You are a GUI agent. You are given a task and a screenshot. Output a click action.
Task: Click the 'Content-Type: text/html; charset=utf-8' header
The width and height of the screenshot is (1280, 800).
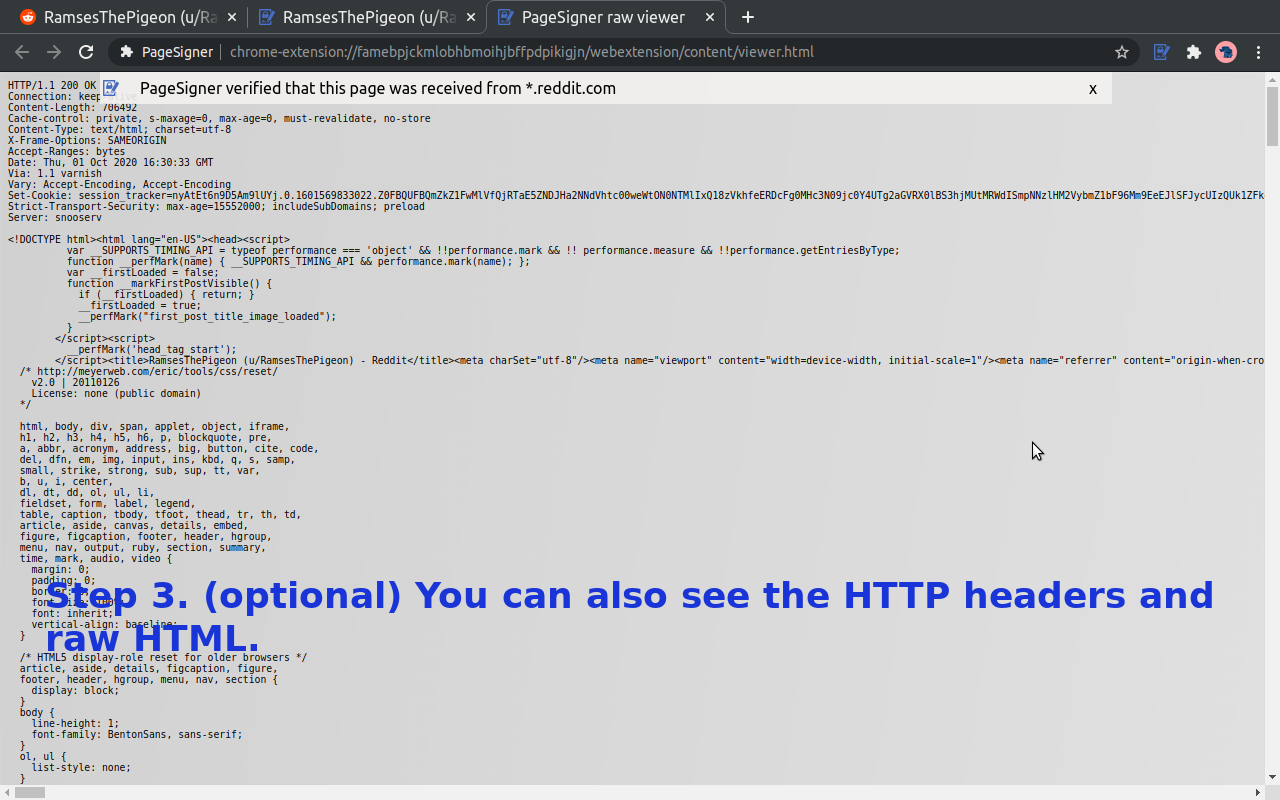point(119,129)
